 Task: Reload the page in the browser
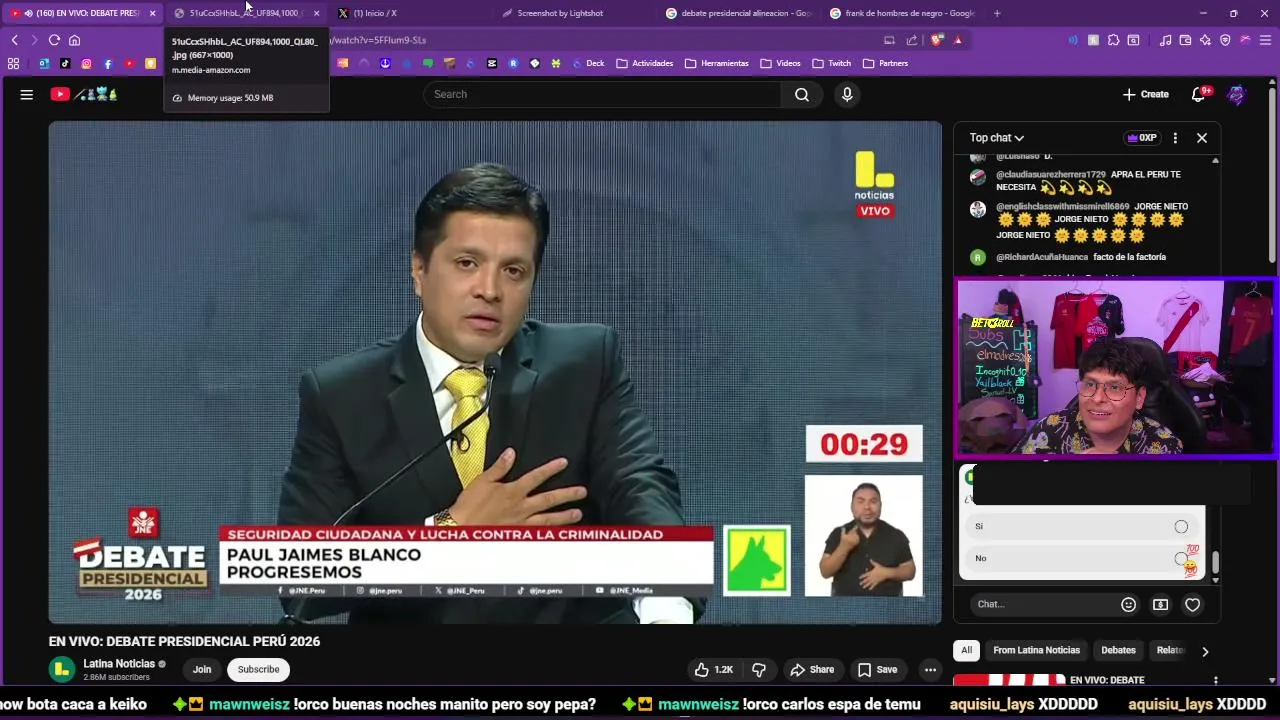[54, 40]
